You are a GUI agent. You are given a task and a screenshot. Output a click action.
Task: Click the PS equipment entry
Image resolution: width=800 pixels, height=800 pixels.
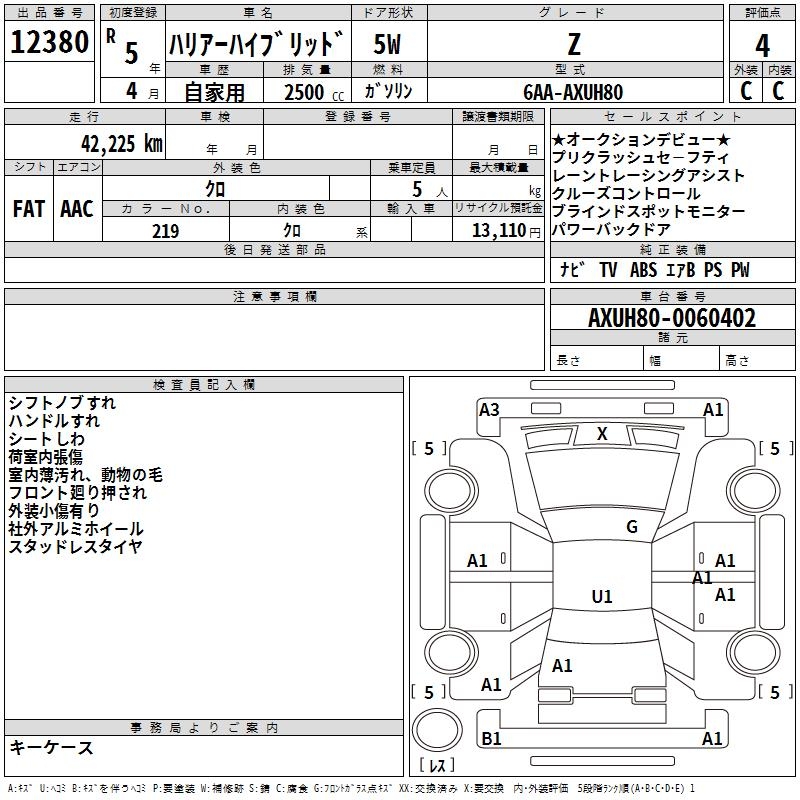(x=713, y=270)
